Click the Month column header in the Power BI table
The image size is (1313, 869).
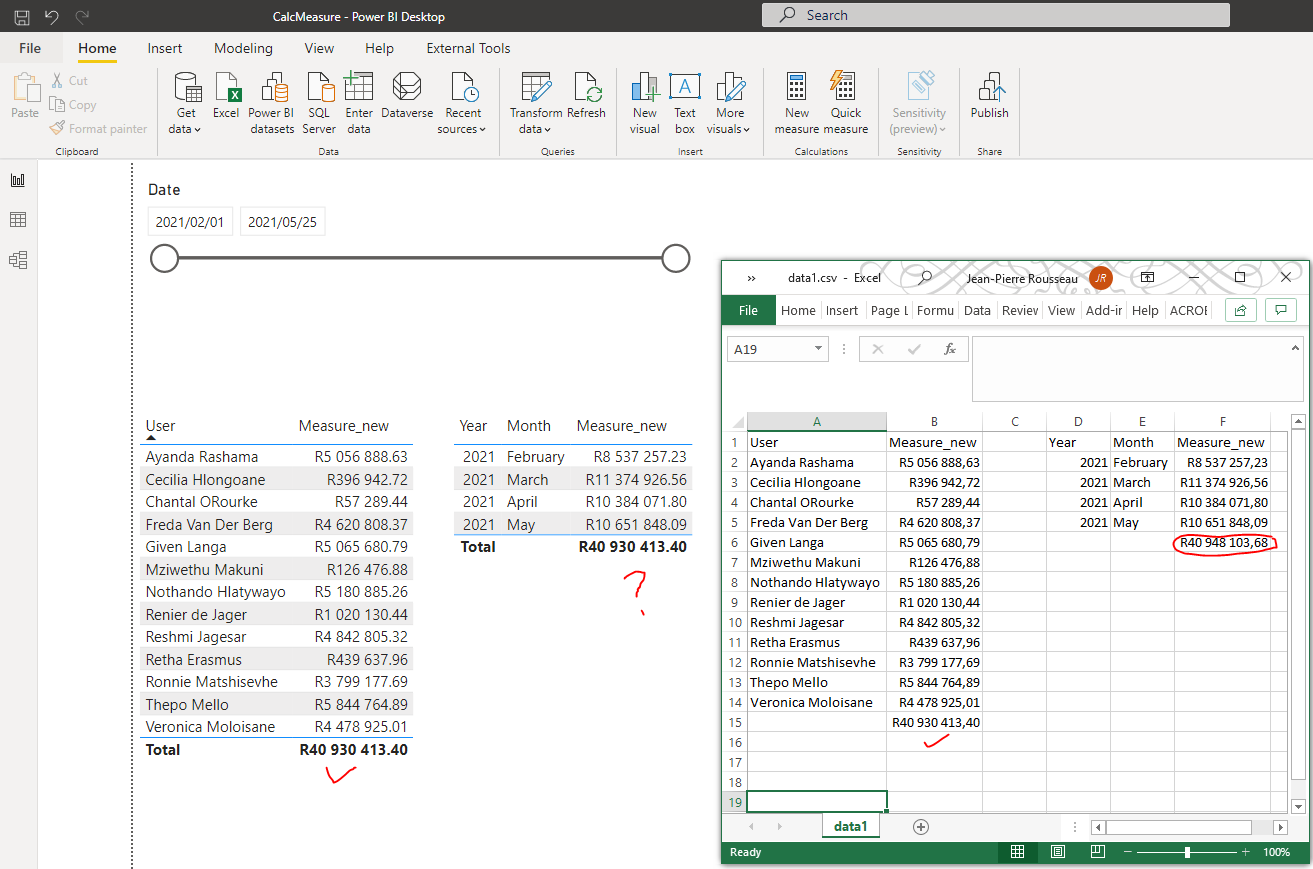[529, 426]
